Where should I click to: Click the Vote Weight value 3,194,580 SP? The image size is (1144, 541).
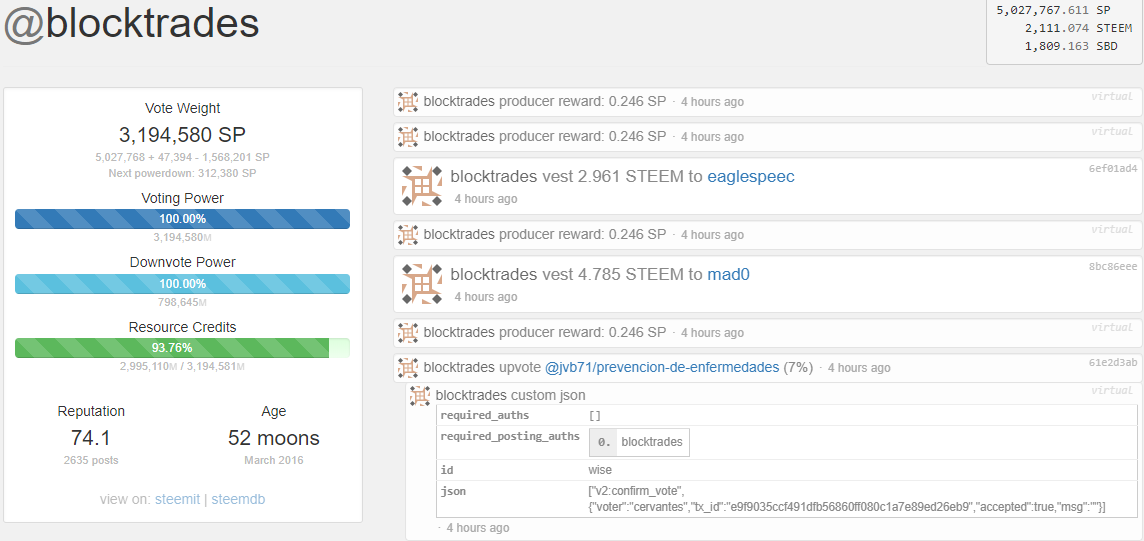point(182,135)
